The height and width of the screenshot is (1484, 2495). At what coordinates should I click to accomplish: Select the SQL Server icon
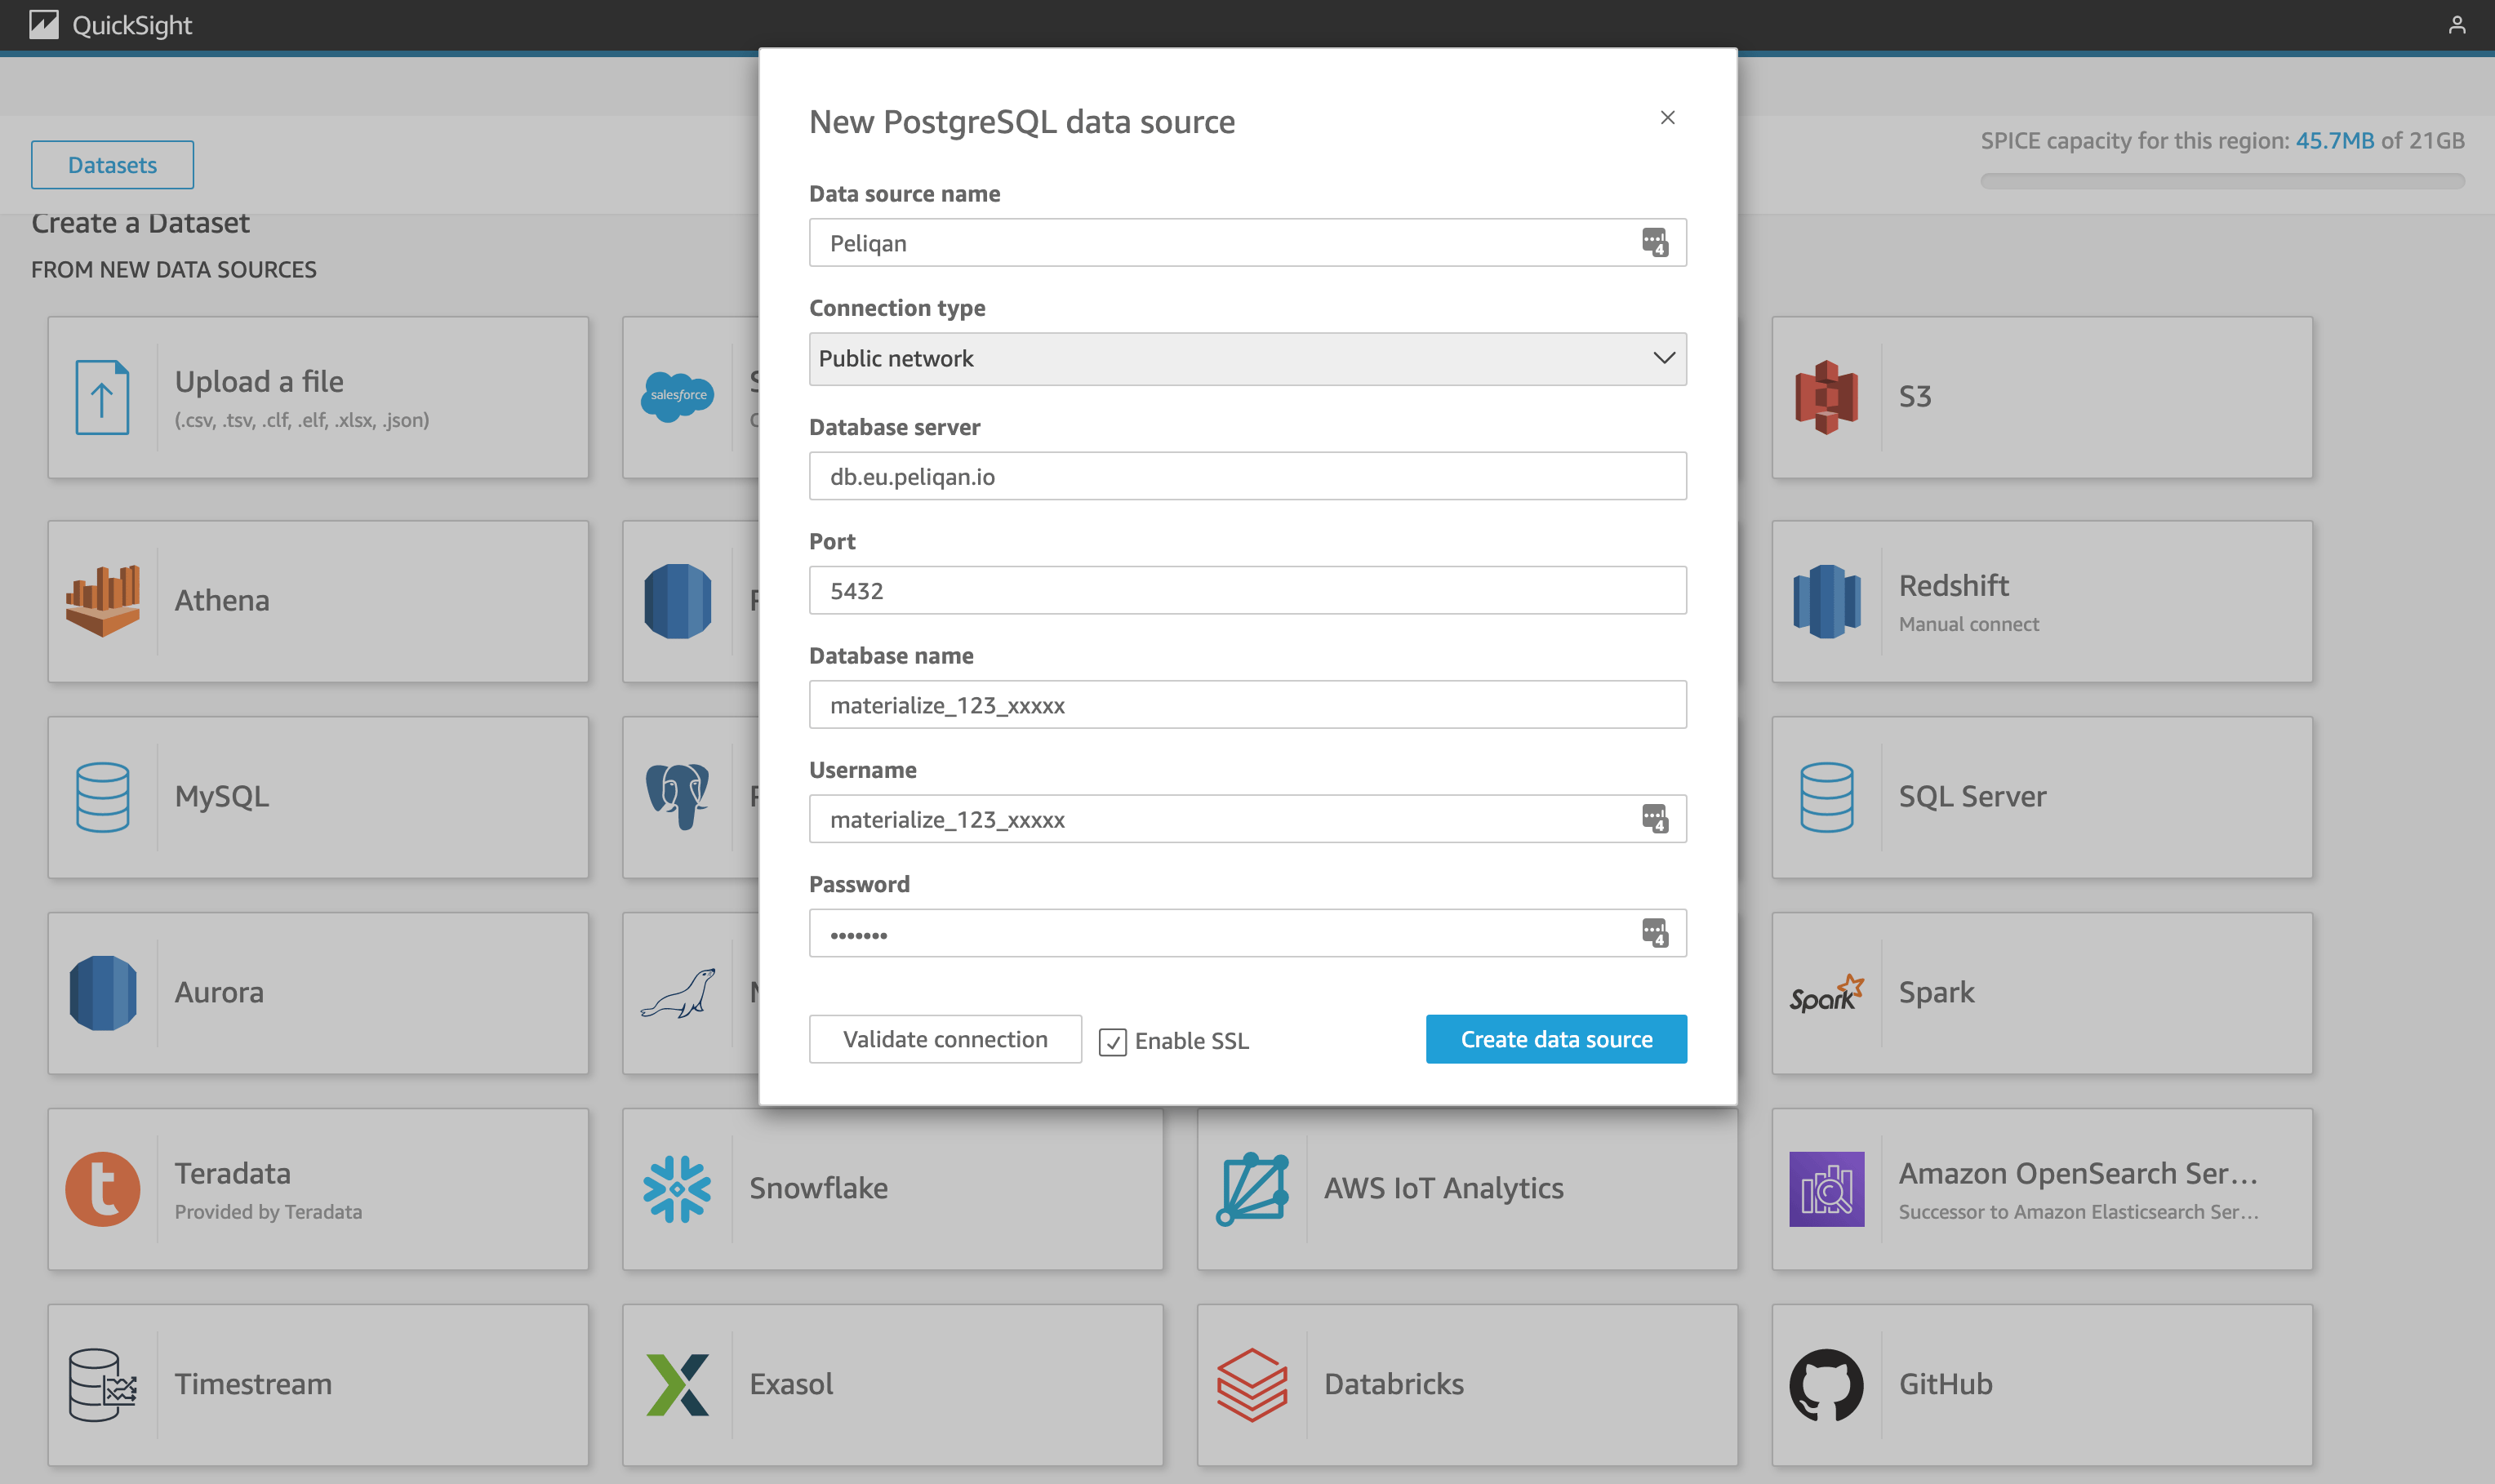[x=1826, y=797]
